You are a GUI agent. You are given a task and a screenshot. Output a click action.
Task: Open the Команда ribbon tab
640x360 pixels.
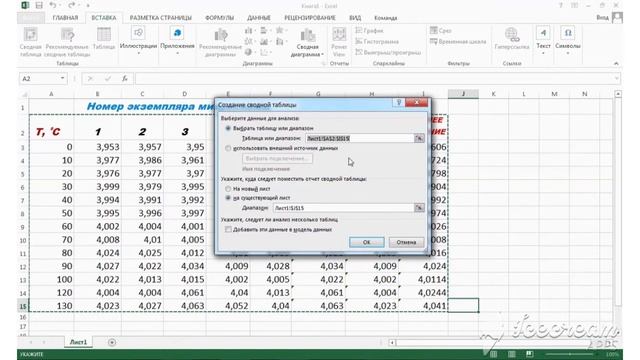(x=386, y=18)
